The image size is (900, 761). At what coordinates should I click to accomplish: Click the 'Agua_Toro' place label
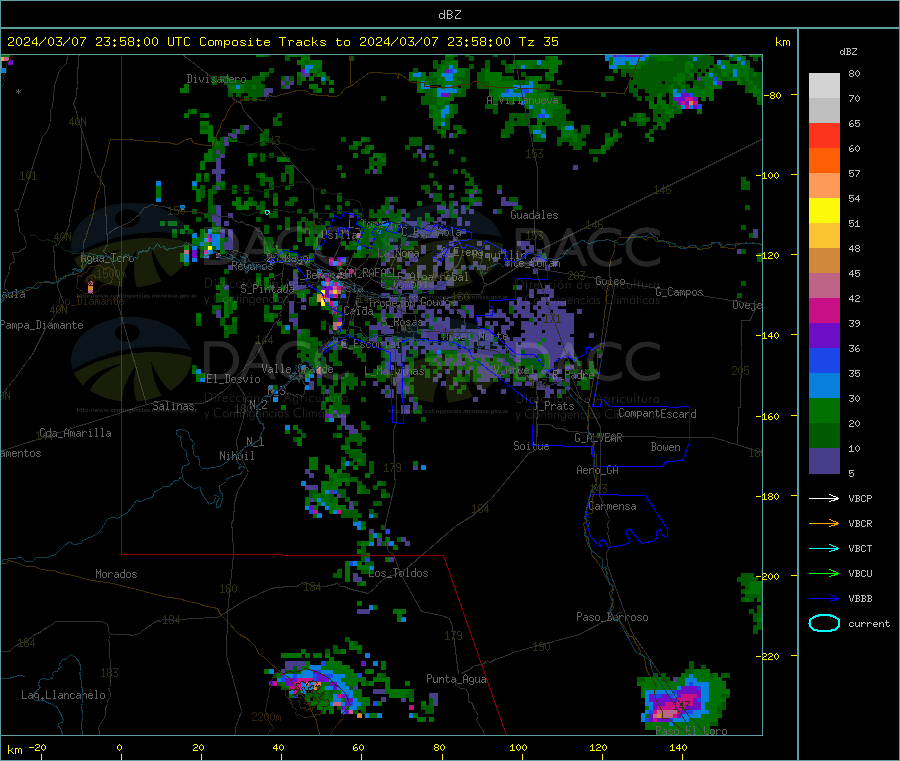pos(107,258)
